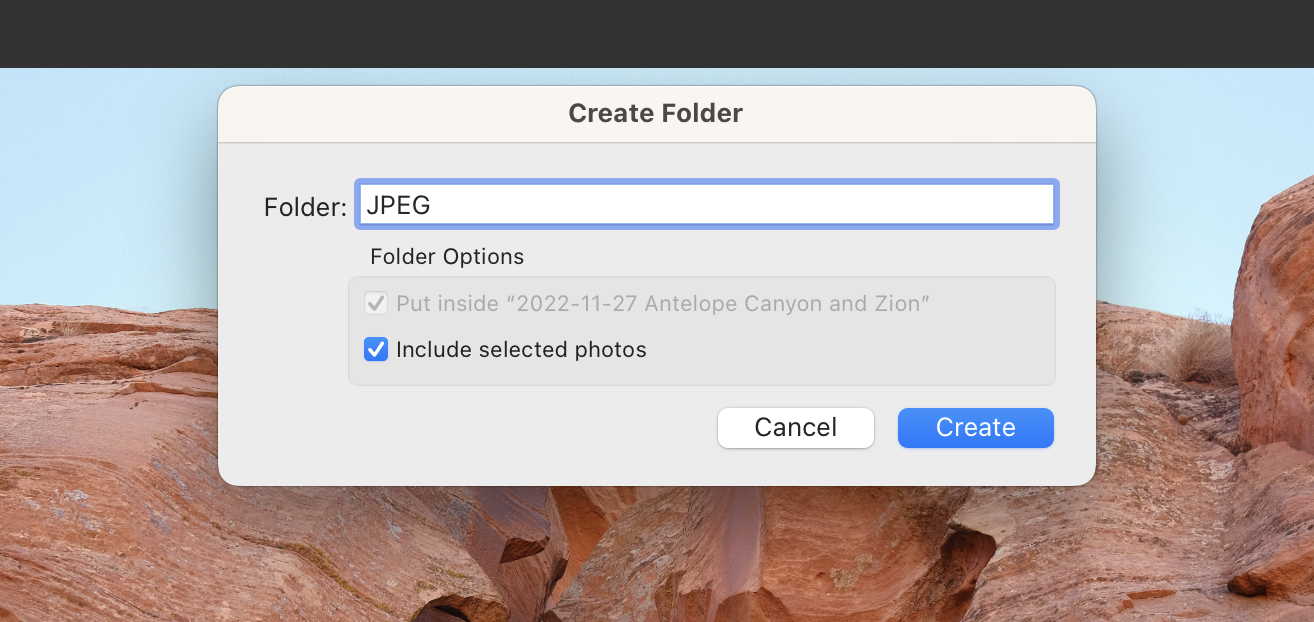
Task: Cancel the Create Folder dialog
Action: (x=795, y=428)
